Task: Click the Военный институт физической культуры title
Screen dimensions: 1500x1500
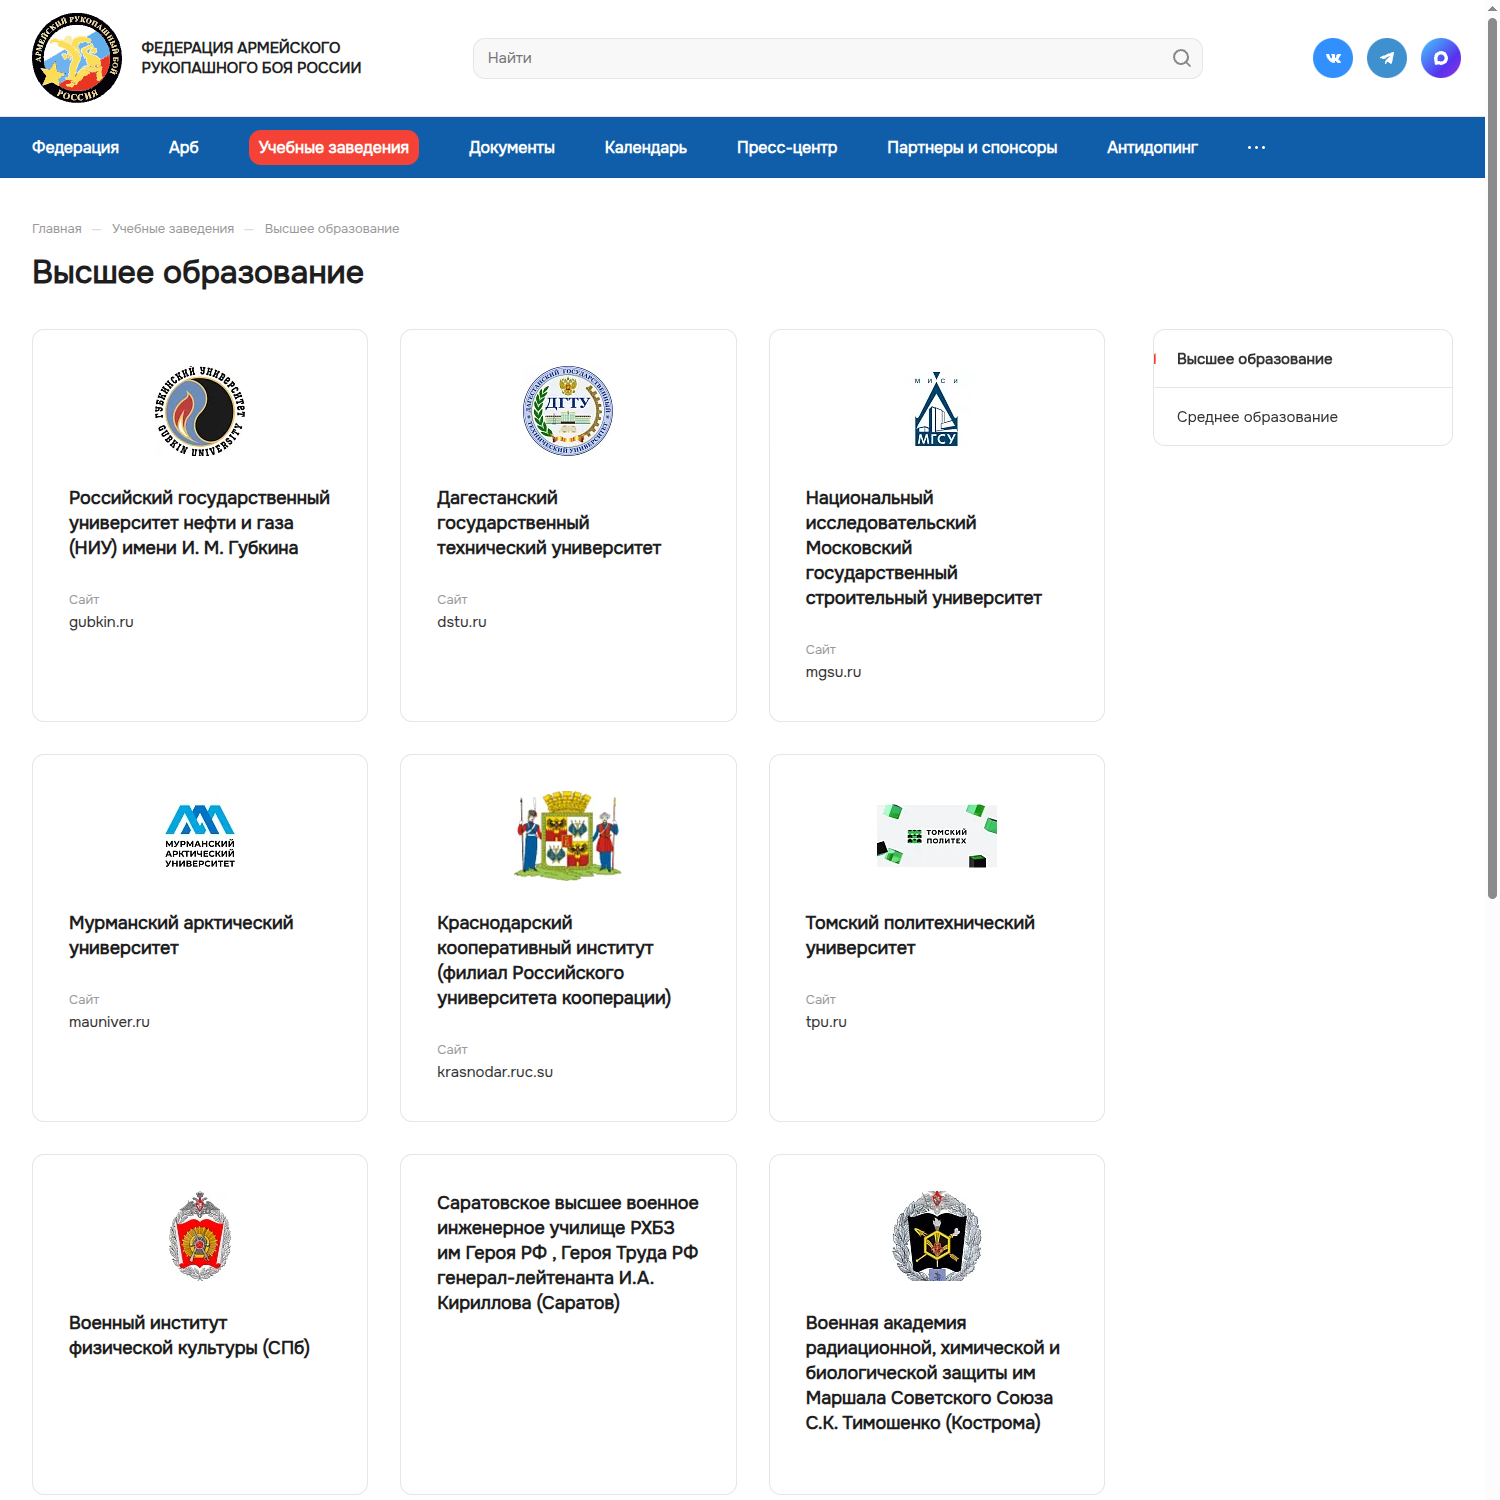Action: click(189, 1335)
